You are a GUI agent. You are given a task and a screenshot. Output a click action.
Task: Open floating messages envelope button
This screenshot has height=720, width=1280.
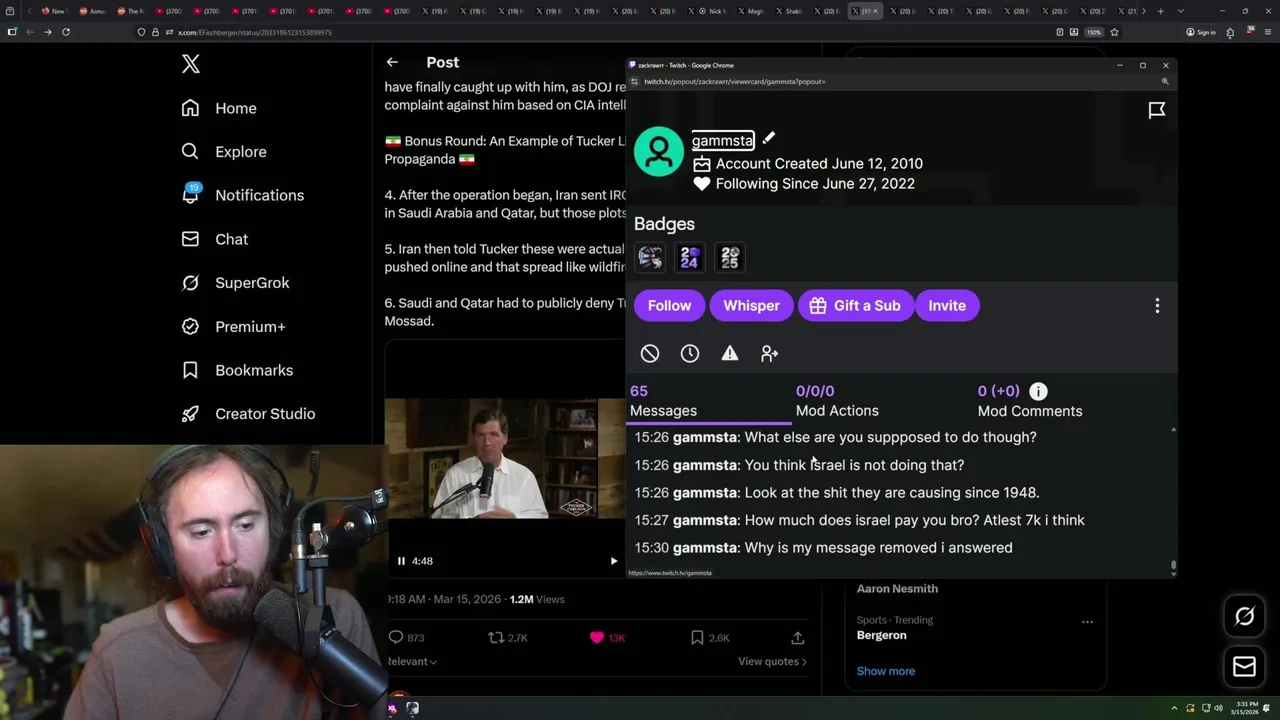[1244, 666]
